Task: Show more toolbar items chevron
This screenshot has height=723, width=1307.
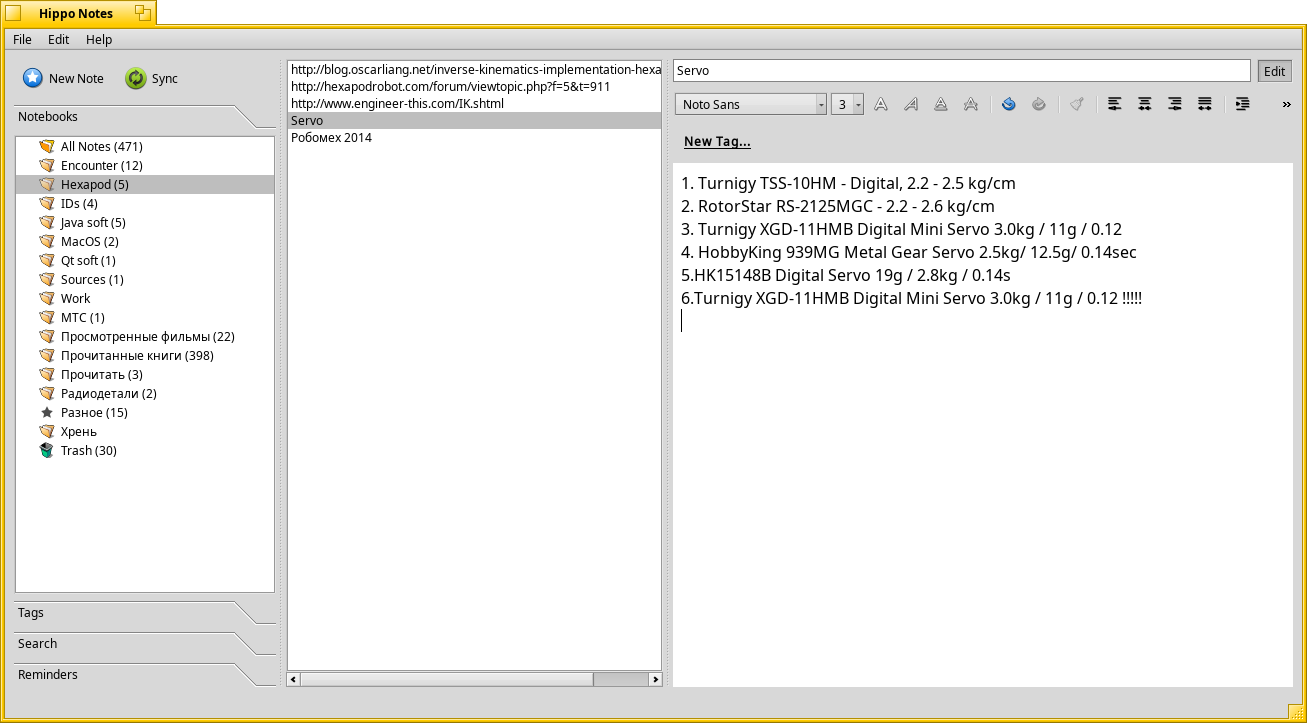Action: pyautogui.click(x=1286, y=104)
